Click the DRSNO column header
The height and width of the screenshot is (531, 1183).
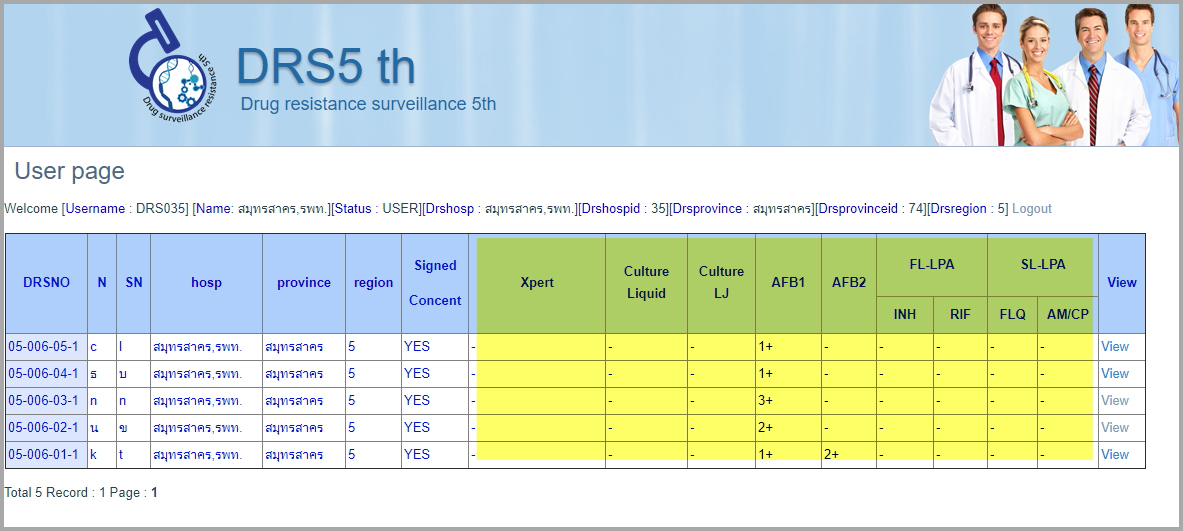pyautogui.click(x=46, y=283)
